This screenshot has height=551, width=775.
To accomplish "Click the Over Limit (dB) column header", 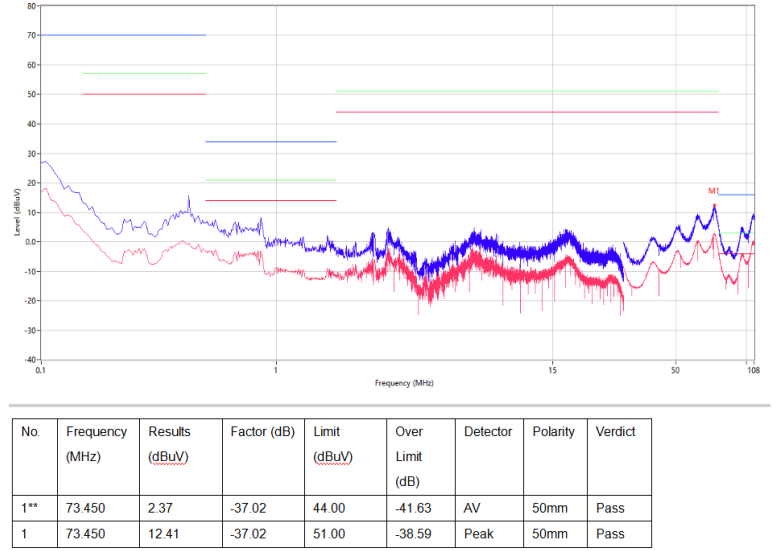I will [x=409, y=456].
